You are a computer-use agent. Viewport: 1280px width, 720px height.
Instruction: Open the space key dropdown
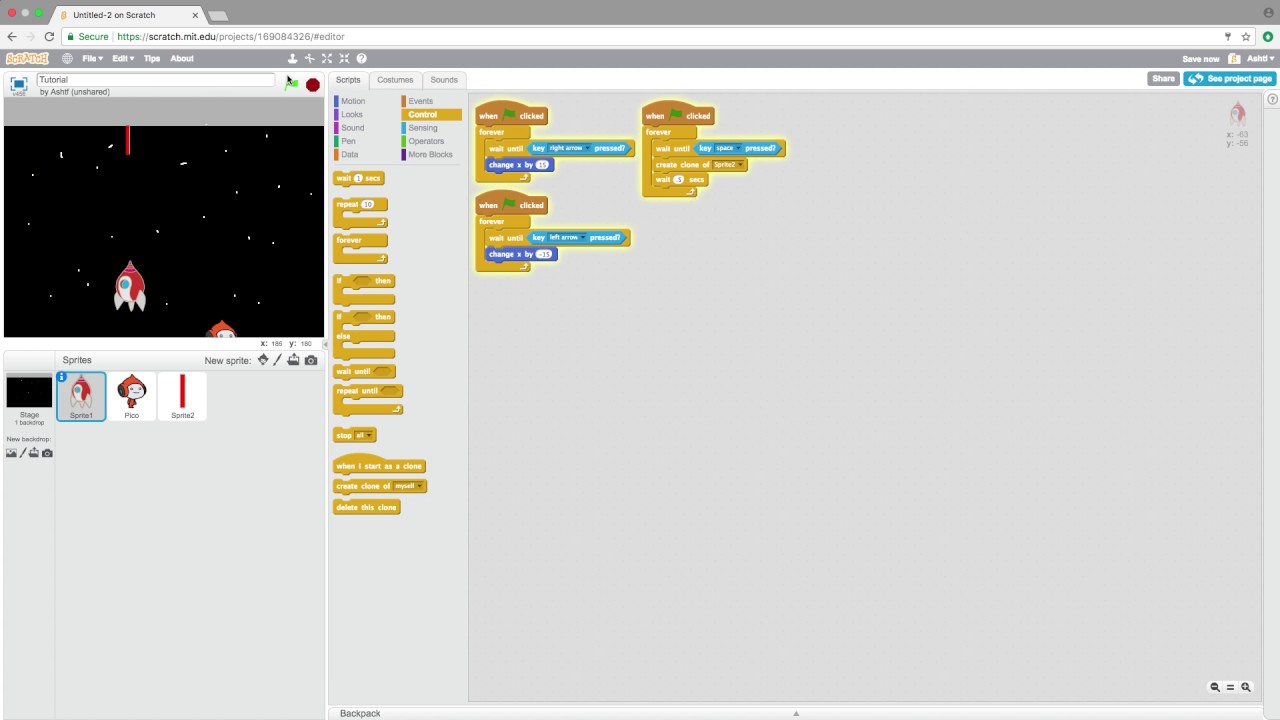click(739, 149)
